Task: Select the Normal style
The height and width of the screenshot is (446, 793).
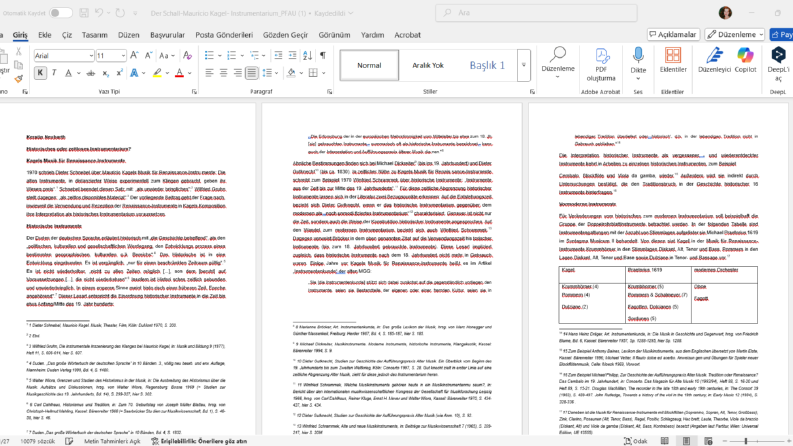Action: (369, 65)
